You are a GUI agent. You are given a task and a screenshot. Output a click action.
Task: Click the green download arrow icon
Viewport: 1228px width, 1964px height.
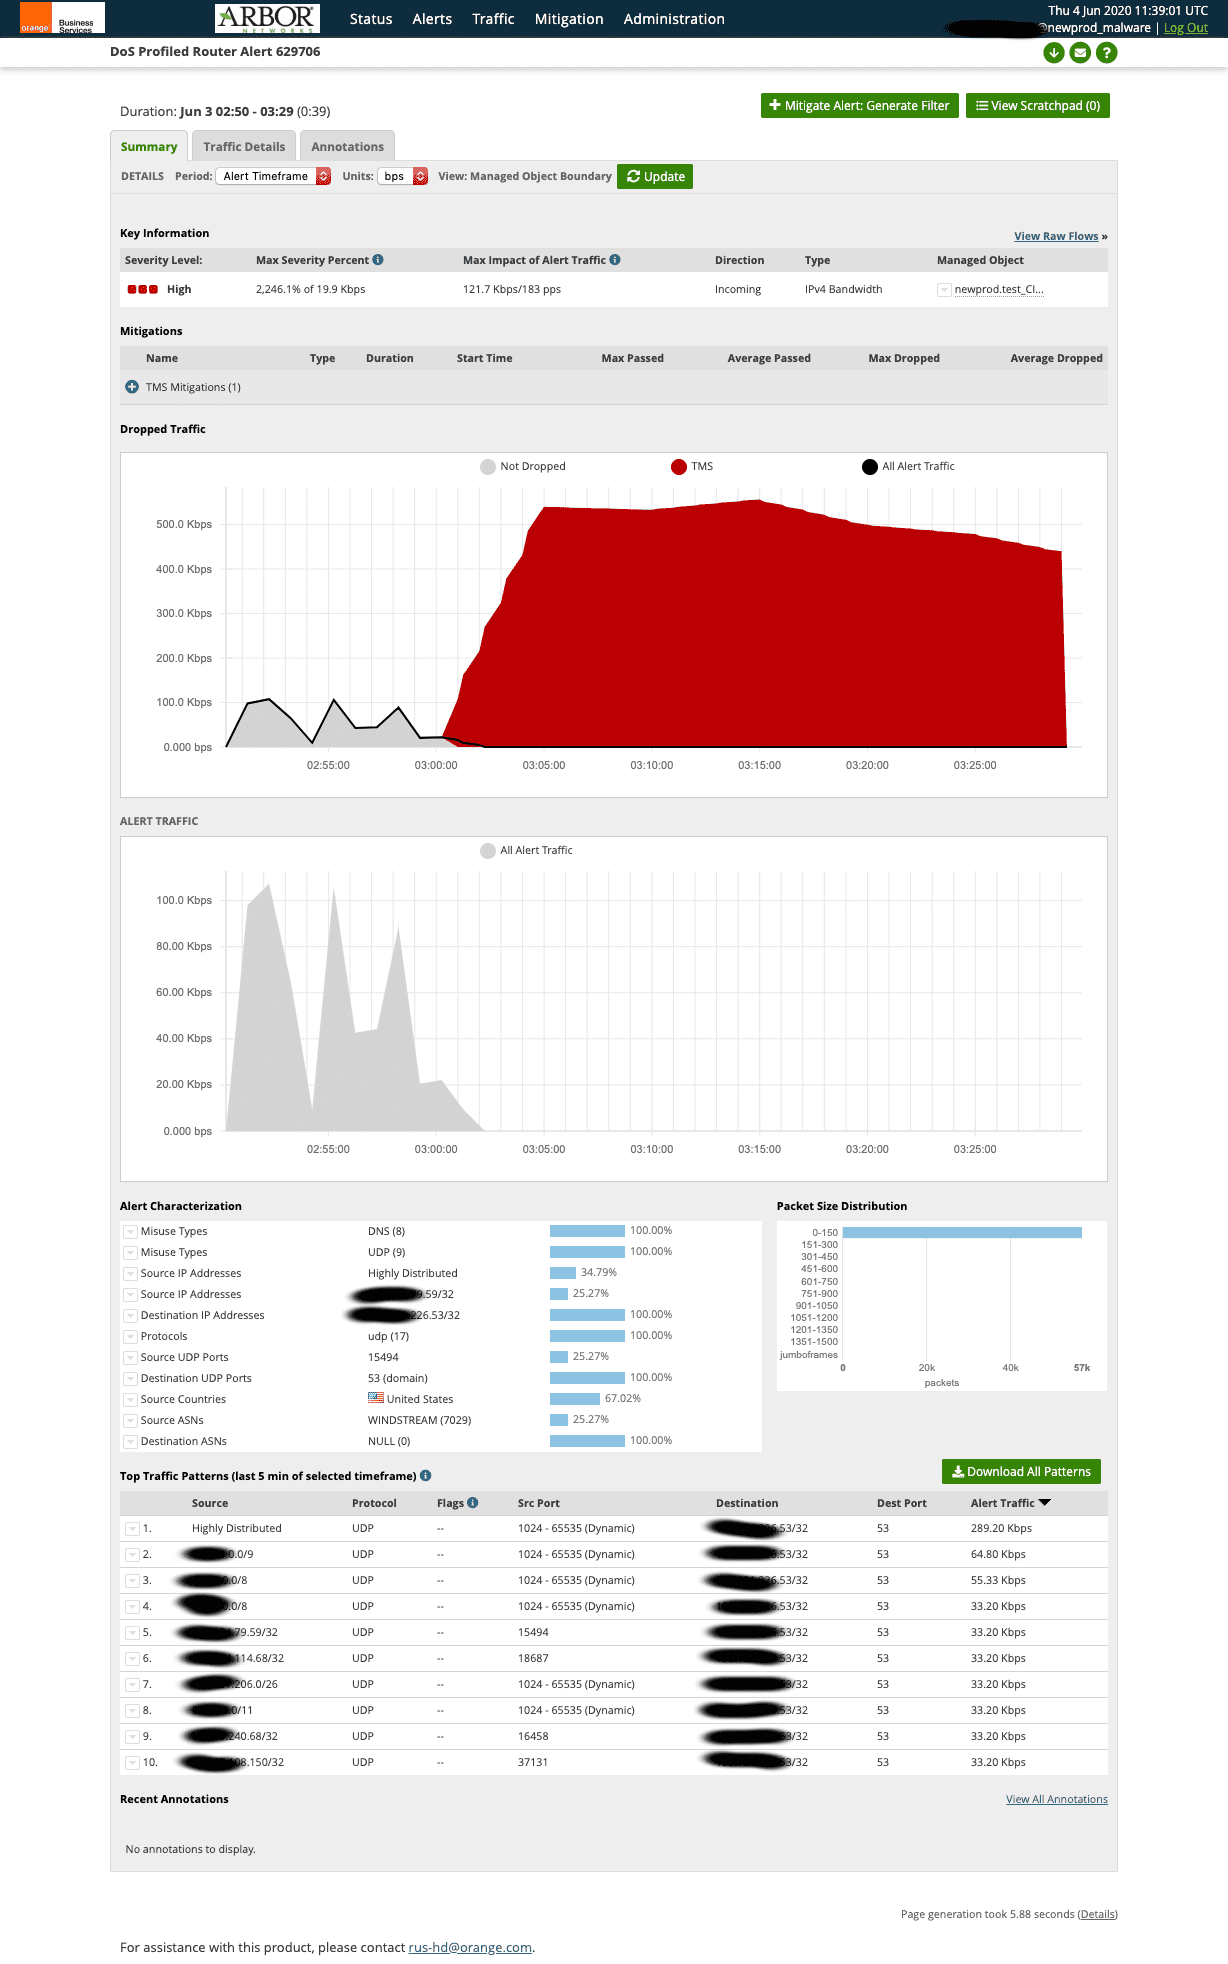pyautogui.click(x=1053, y=53)
